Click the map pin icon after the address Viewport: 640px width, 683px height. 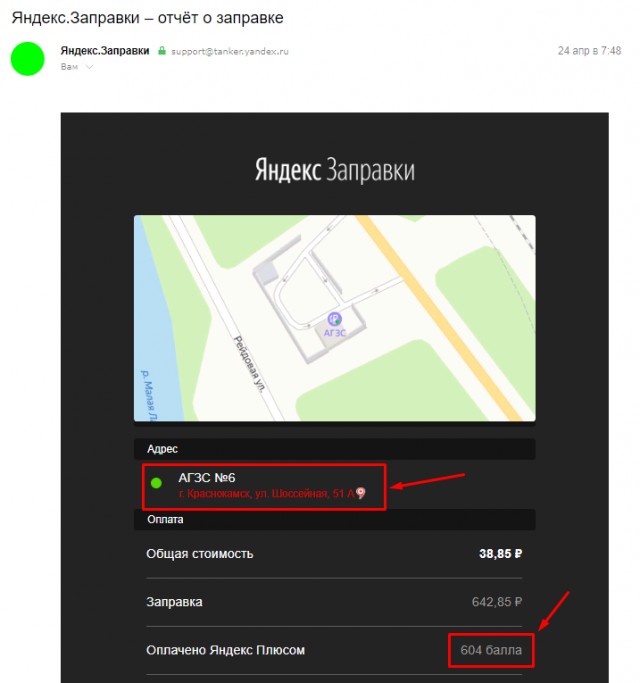(361, 493)
